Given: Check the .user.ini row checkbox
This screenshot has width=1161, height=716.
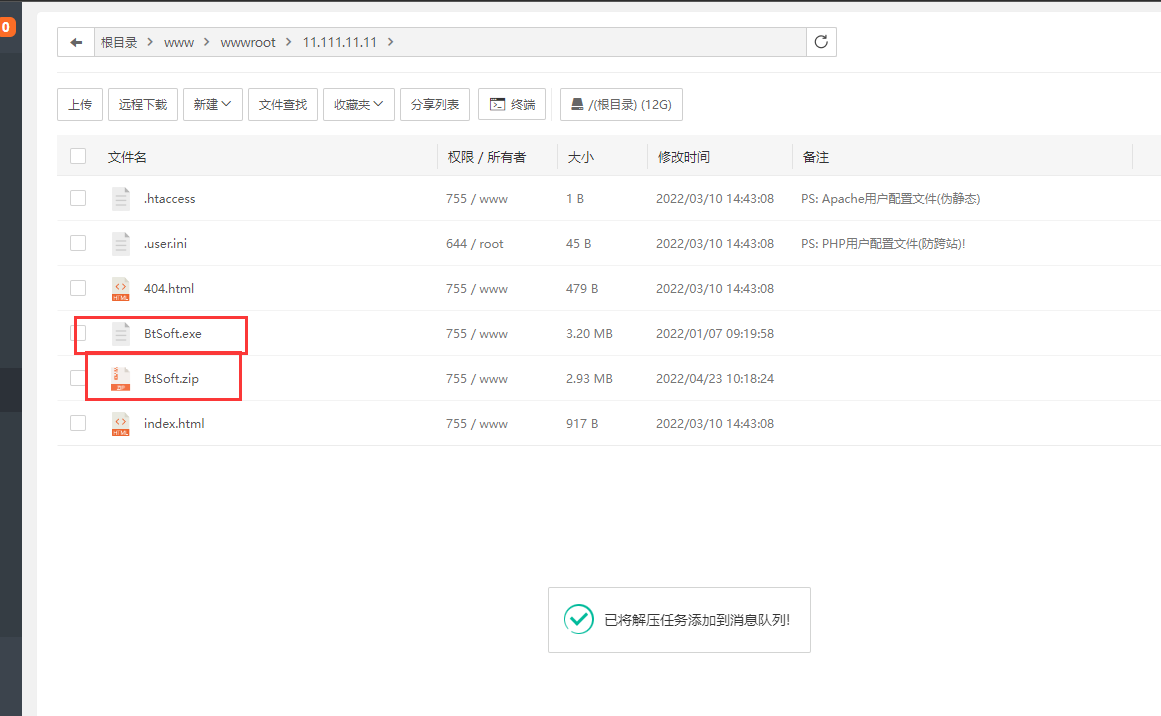Looking at the screenshot, I should point(78,243).
